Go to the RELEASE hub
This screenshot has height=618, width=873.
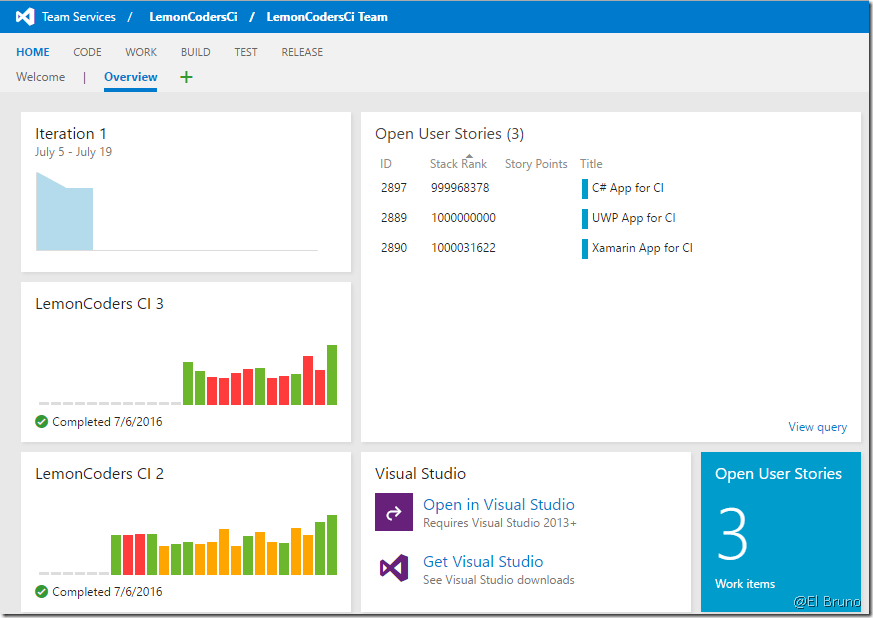click(x=302, y=52)
